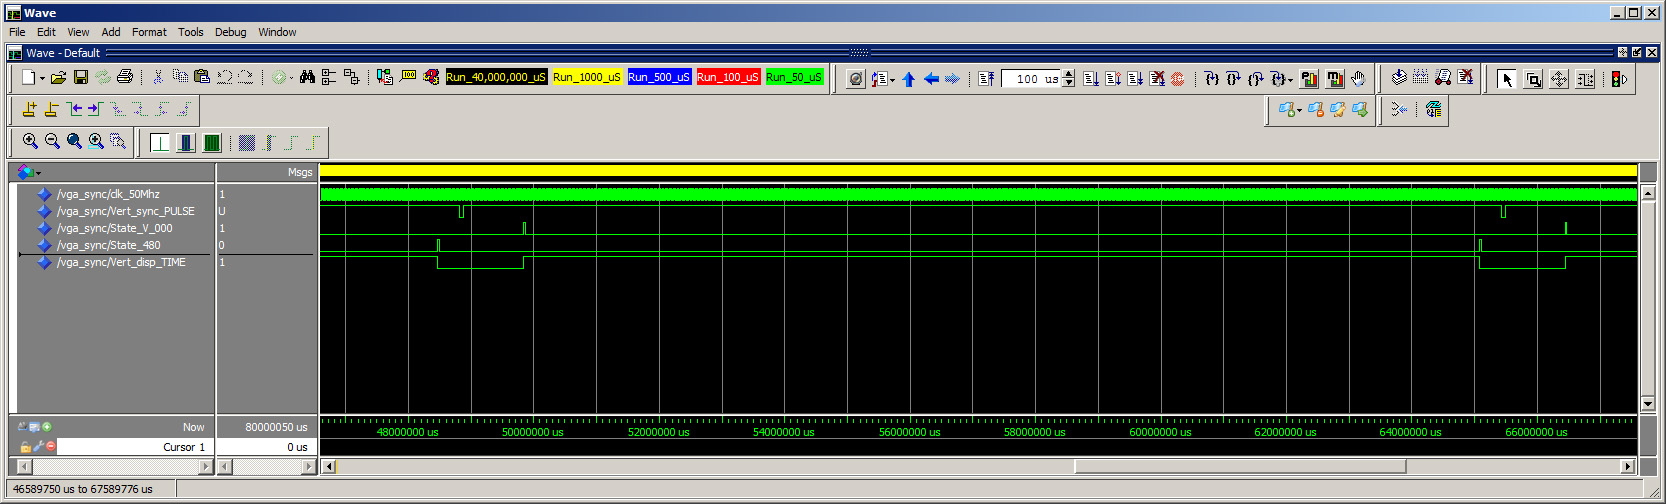Expand the New file dropdown arrow

(42, 78)
